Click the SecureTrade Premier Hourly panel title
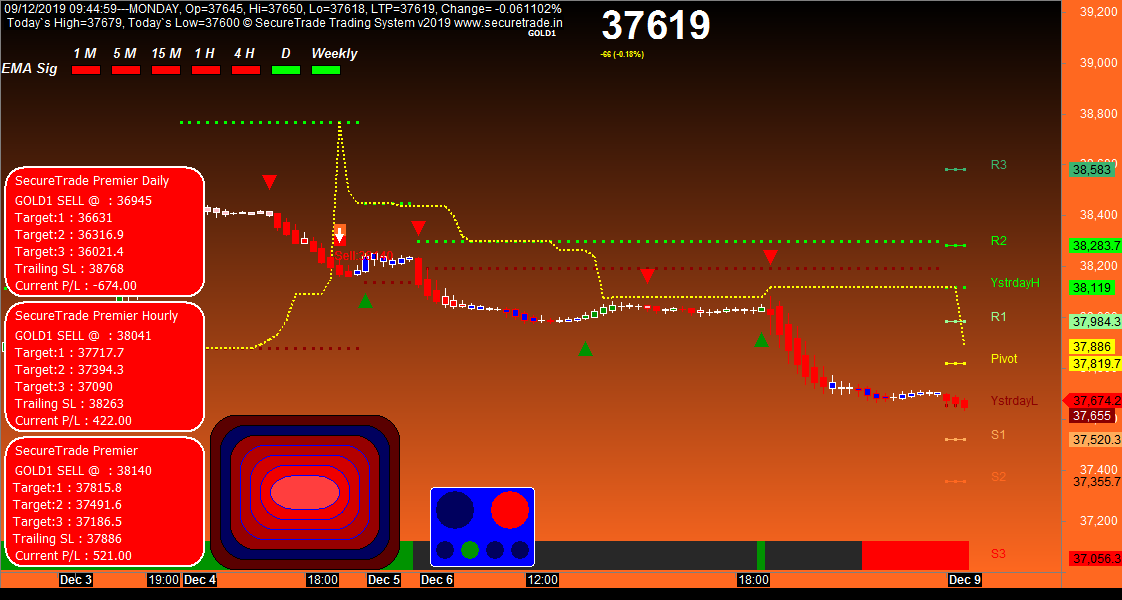This screenshot has height=600, width=1122. [x=97, y=315]
